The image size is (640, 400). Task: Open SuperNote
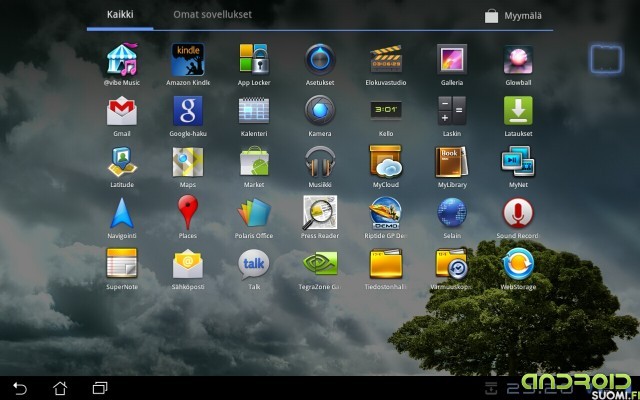pos(122,264)
